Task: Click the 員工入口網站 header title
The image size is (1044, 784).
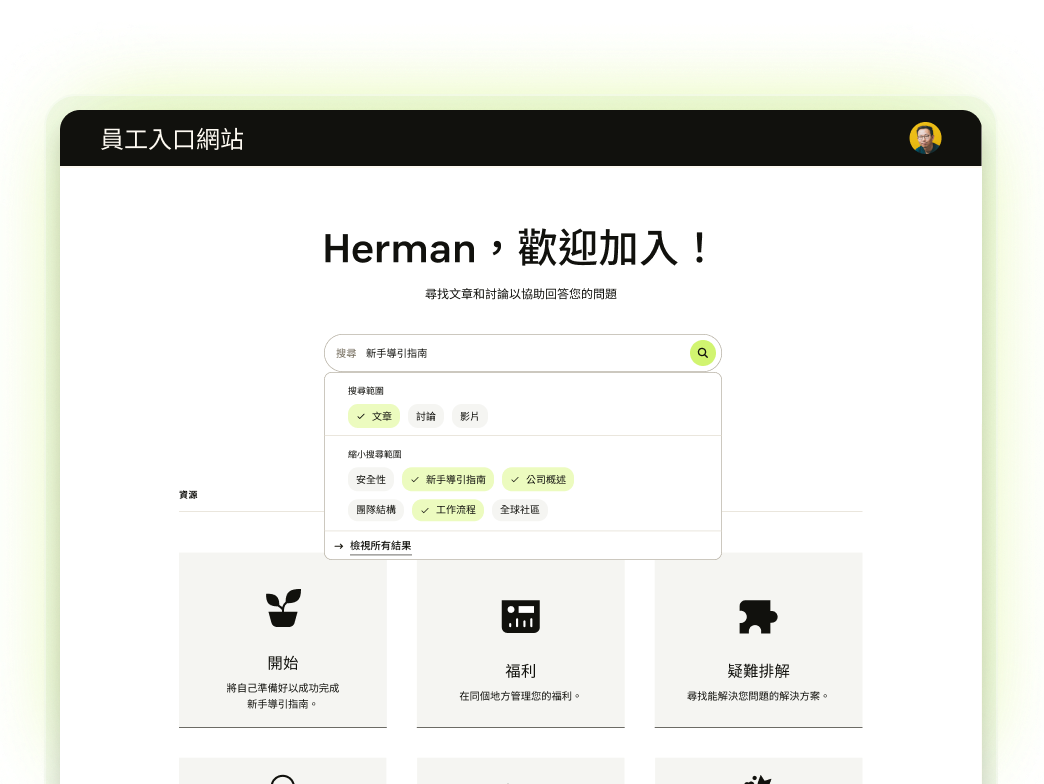Action: click(171, 140)
